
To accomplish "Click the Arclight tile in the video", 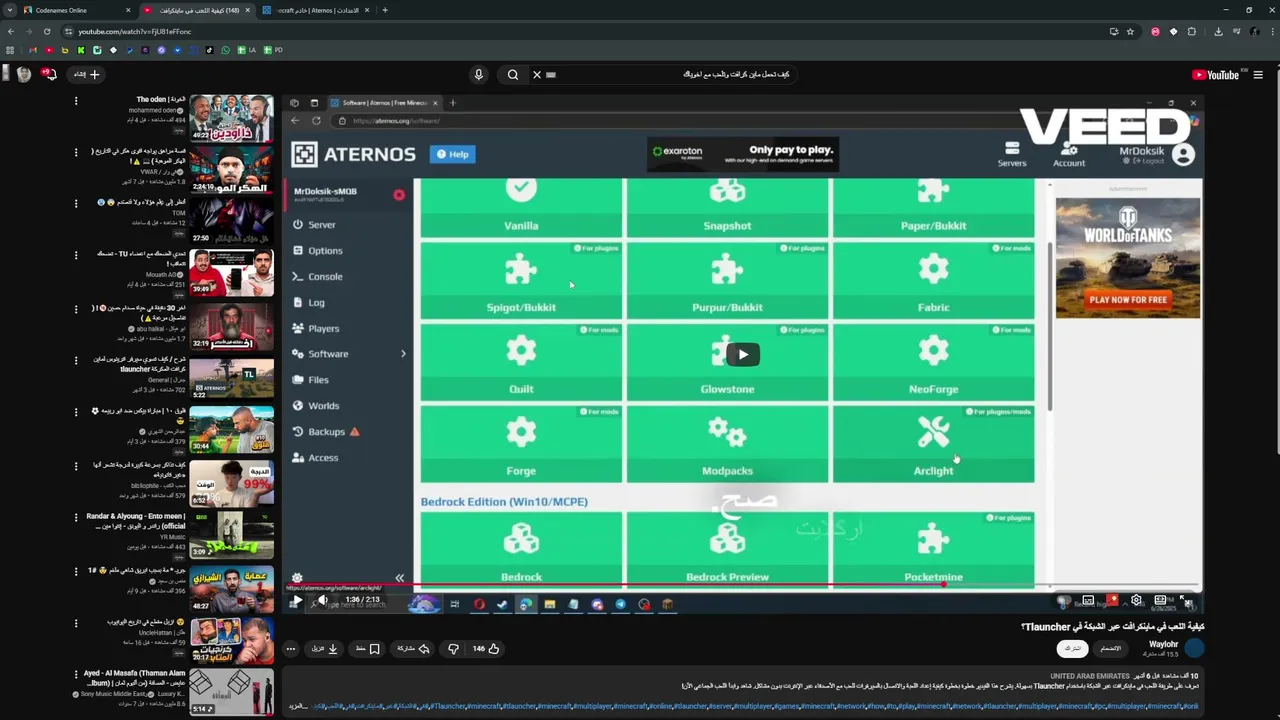I will pyautogui.click(x=933, y=443).
